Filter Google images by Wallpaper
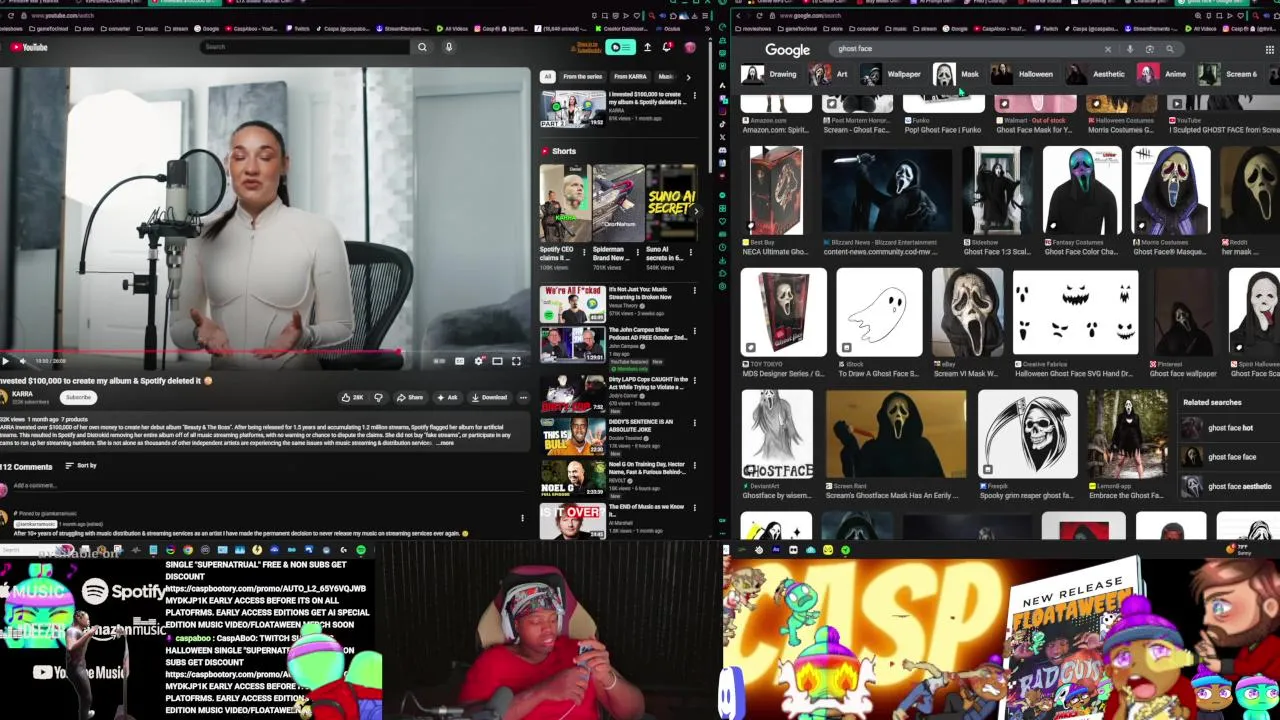Image resolution: width=1280 pixels, height=720 pixels. tap(891, 74)
